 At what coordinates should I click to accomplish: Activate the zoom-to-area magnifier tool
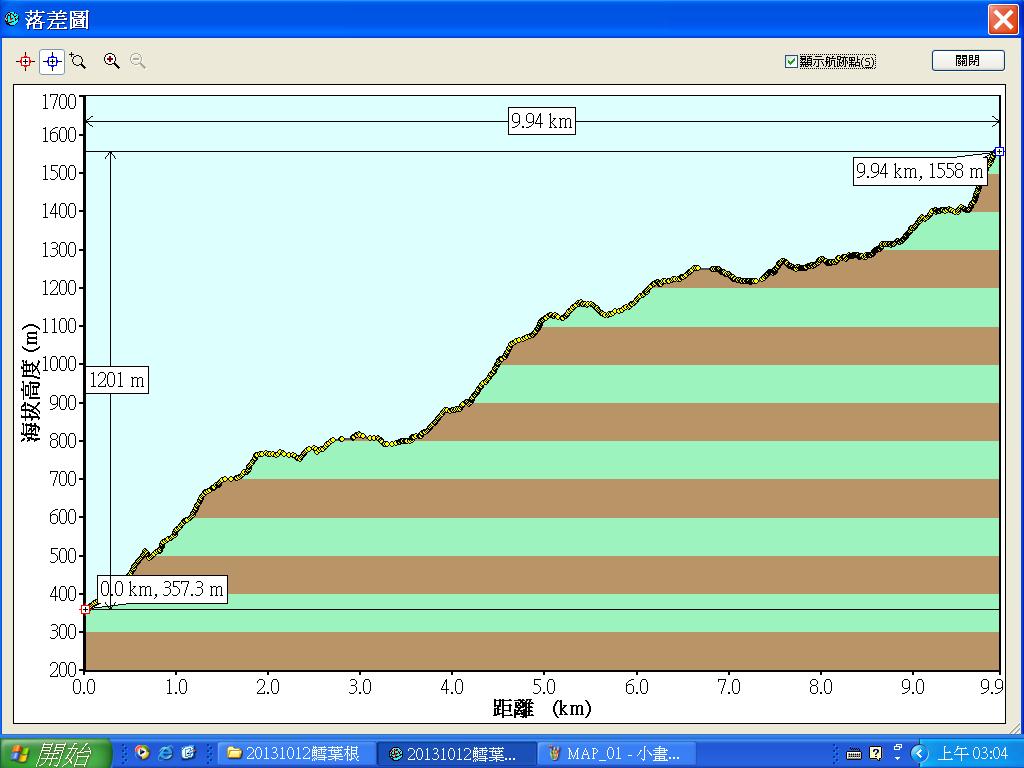click(x=78, y=61)
